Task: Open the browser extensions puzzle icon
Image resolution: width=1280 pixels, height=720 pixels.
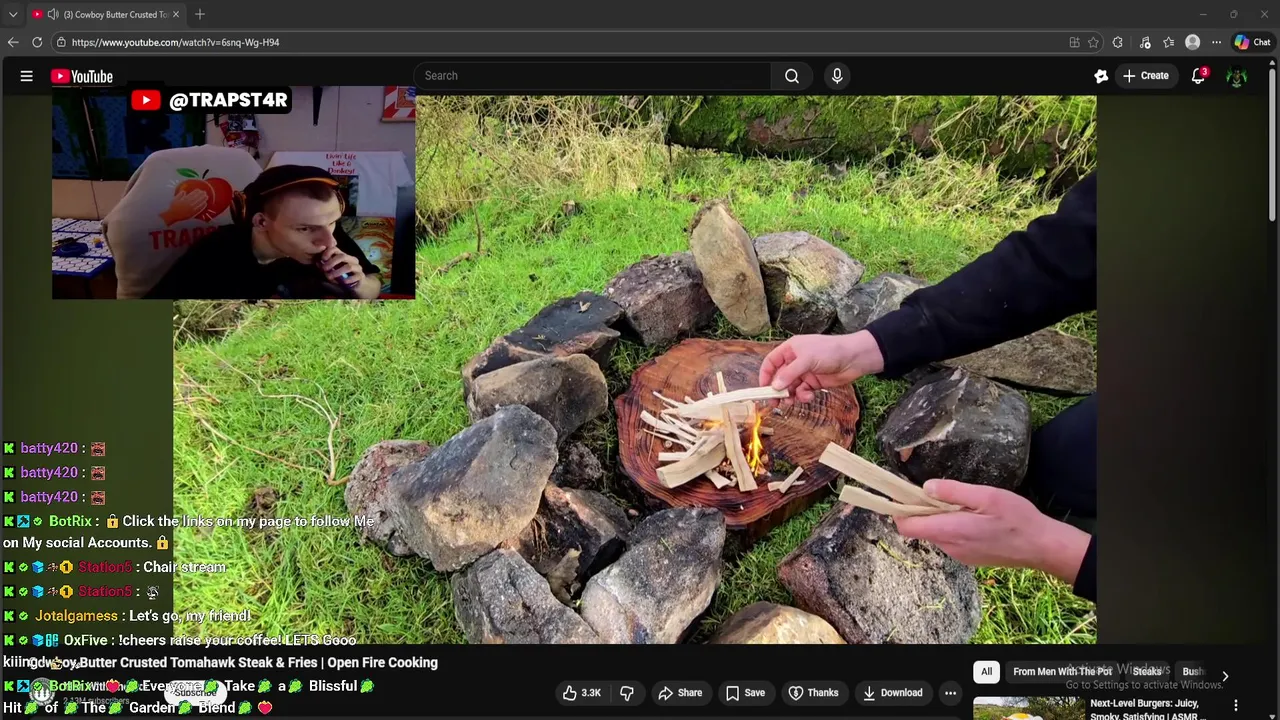Action: tap(1118, 42)
